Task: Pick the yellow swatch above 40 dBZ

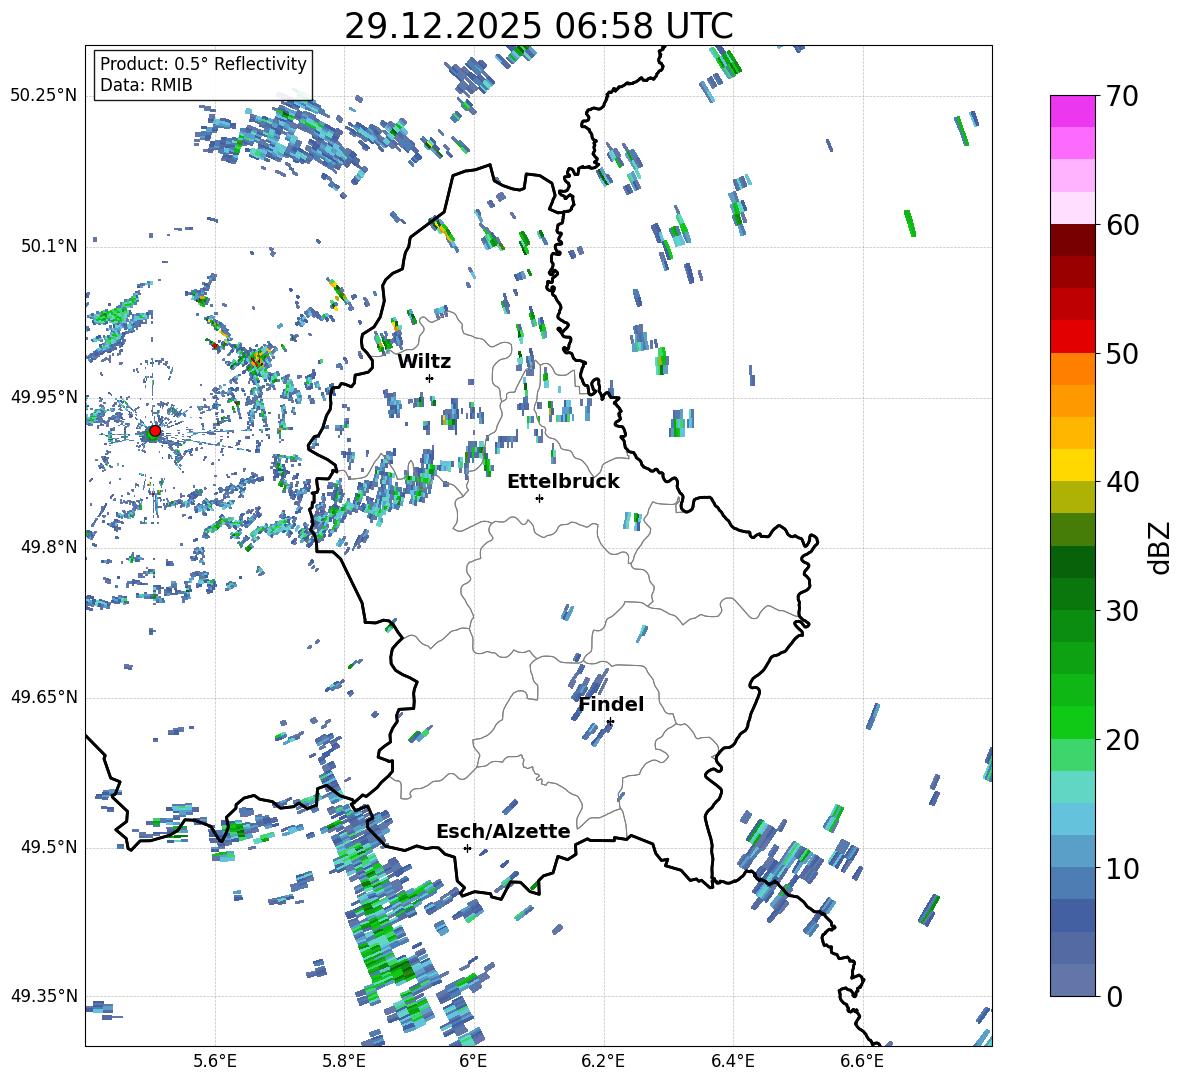Action: (1072, 466)
